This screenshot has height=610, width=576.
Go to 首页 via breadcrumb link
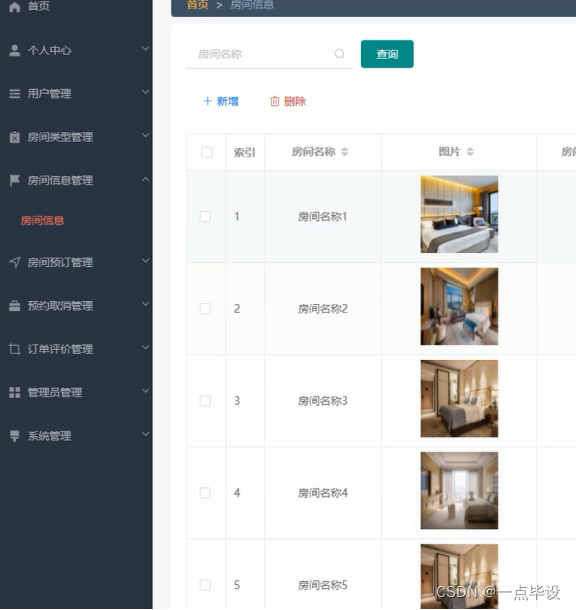pyautogui.click(x=198, y=5)
